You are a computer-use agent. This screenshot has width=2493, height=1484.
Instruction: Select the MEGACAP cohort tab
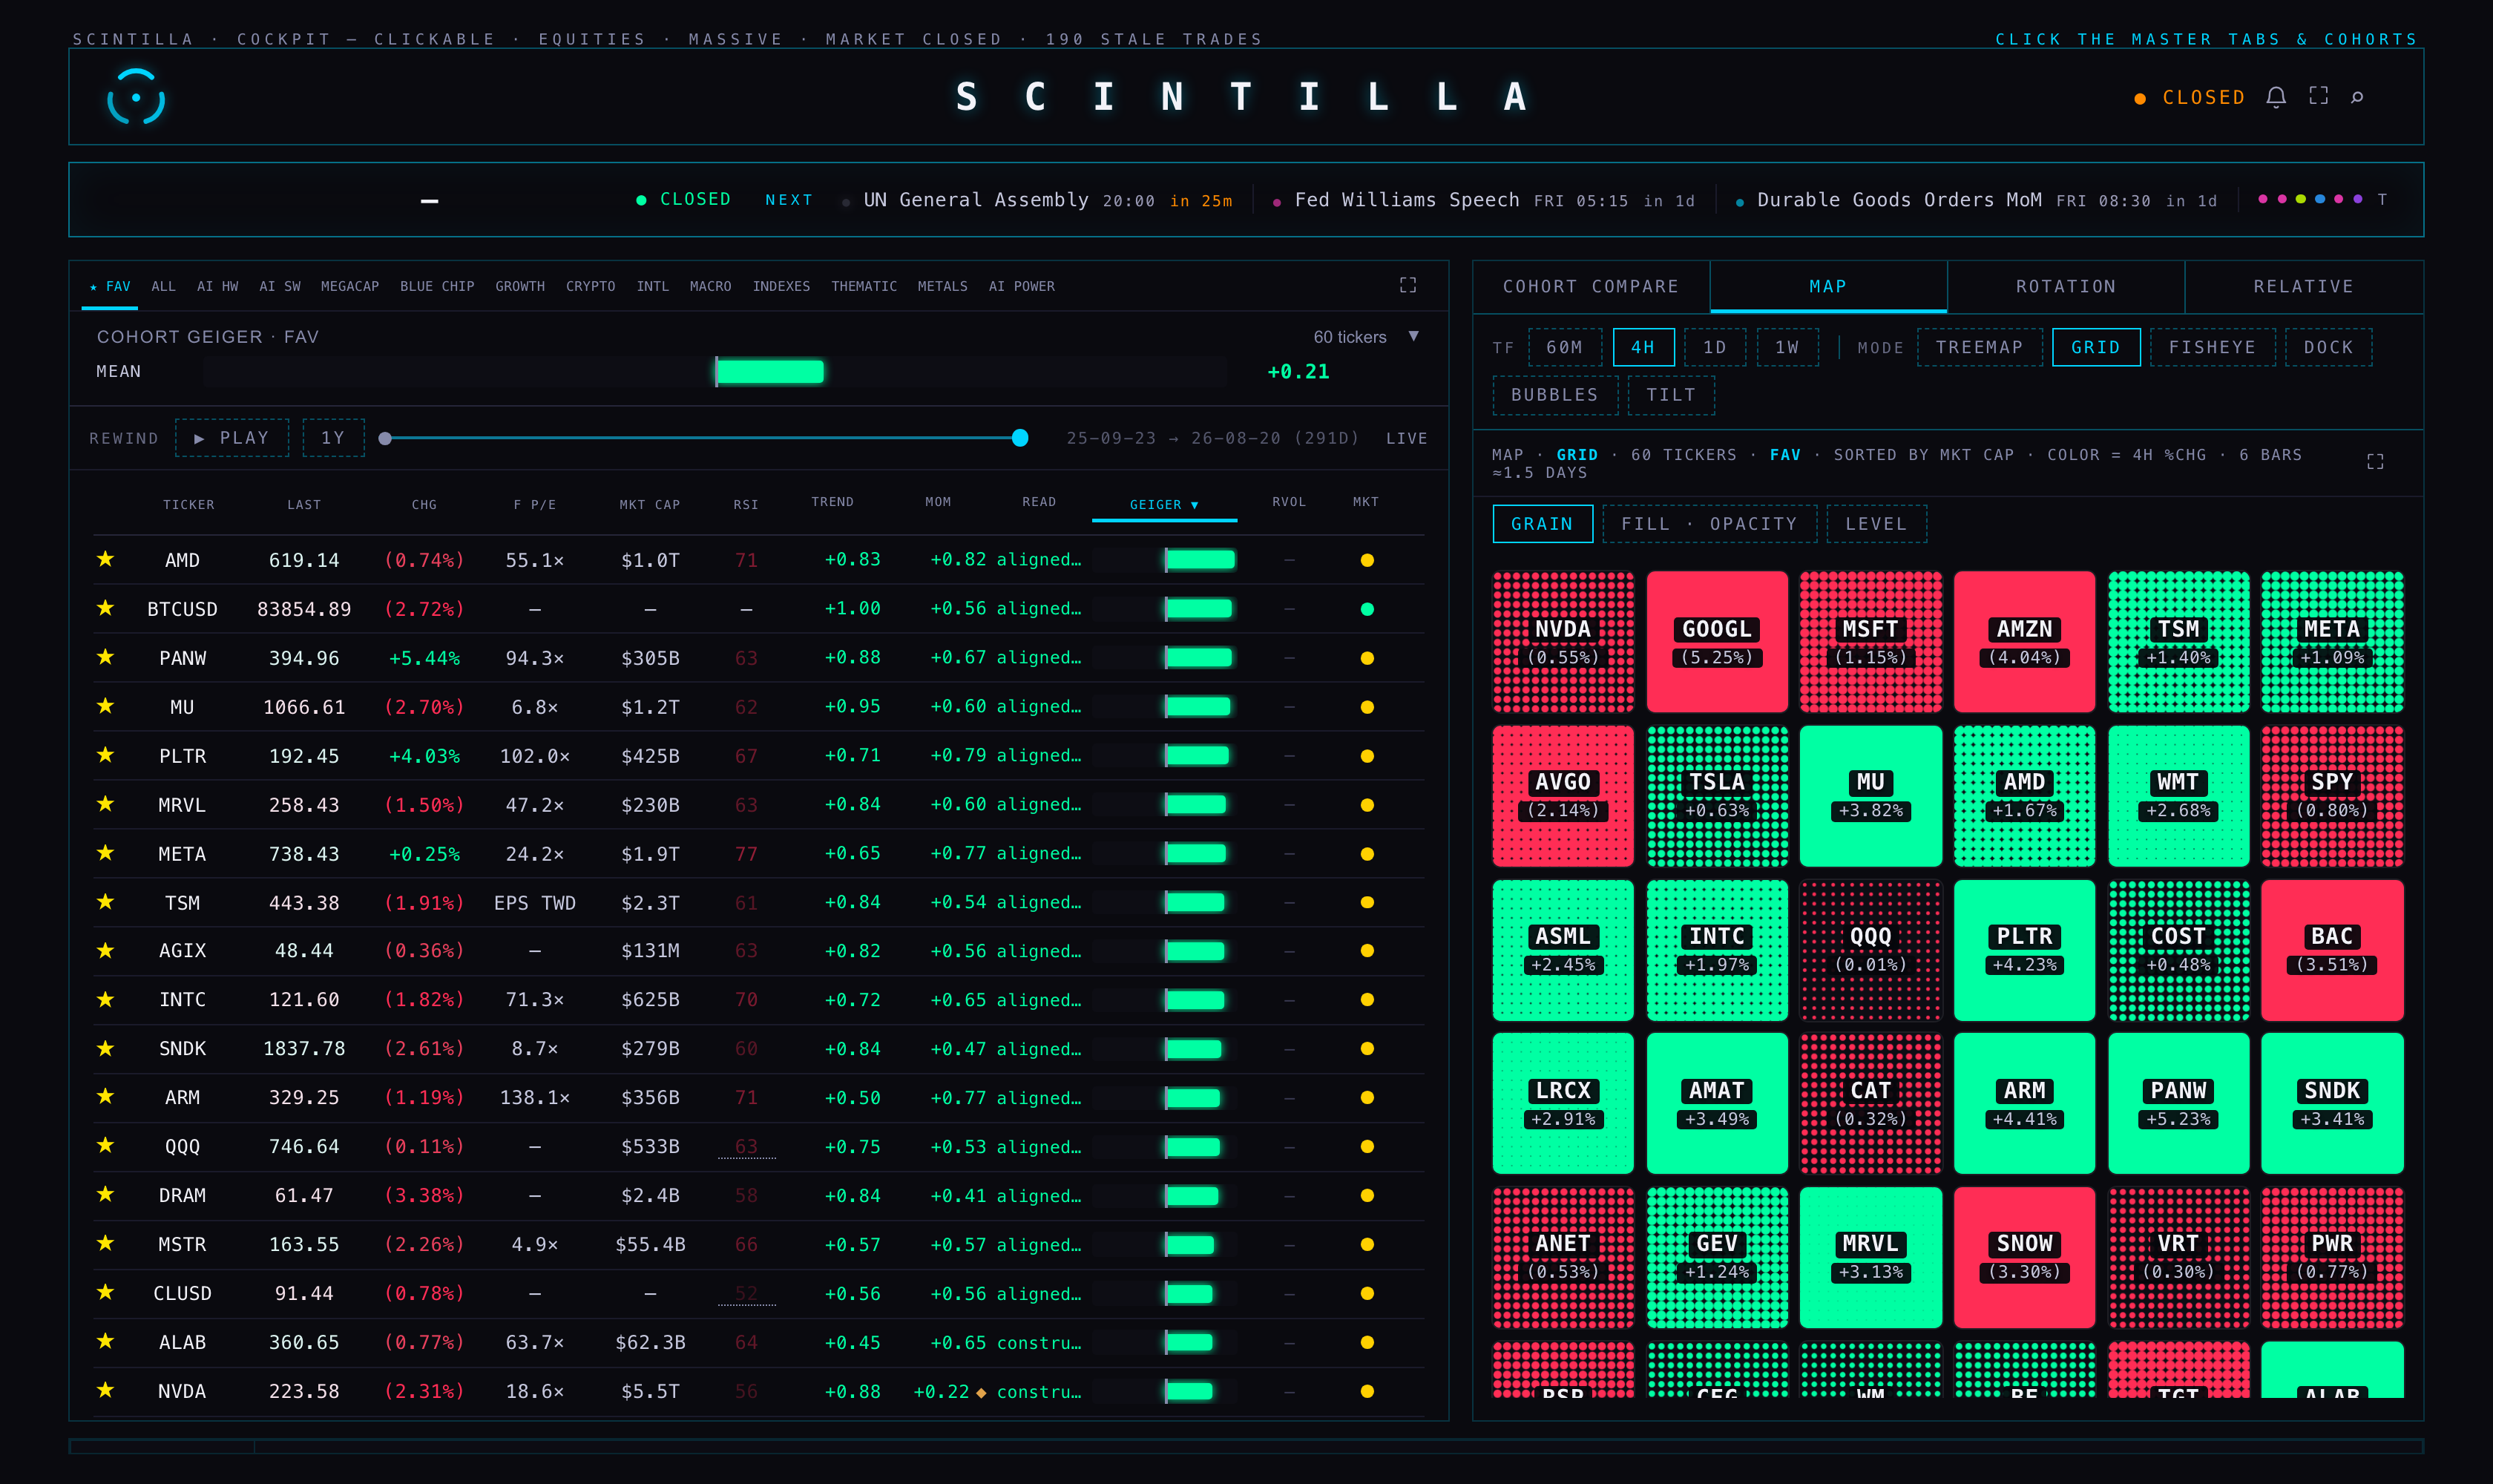(x=350, y=286)
